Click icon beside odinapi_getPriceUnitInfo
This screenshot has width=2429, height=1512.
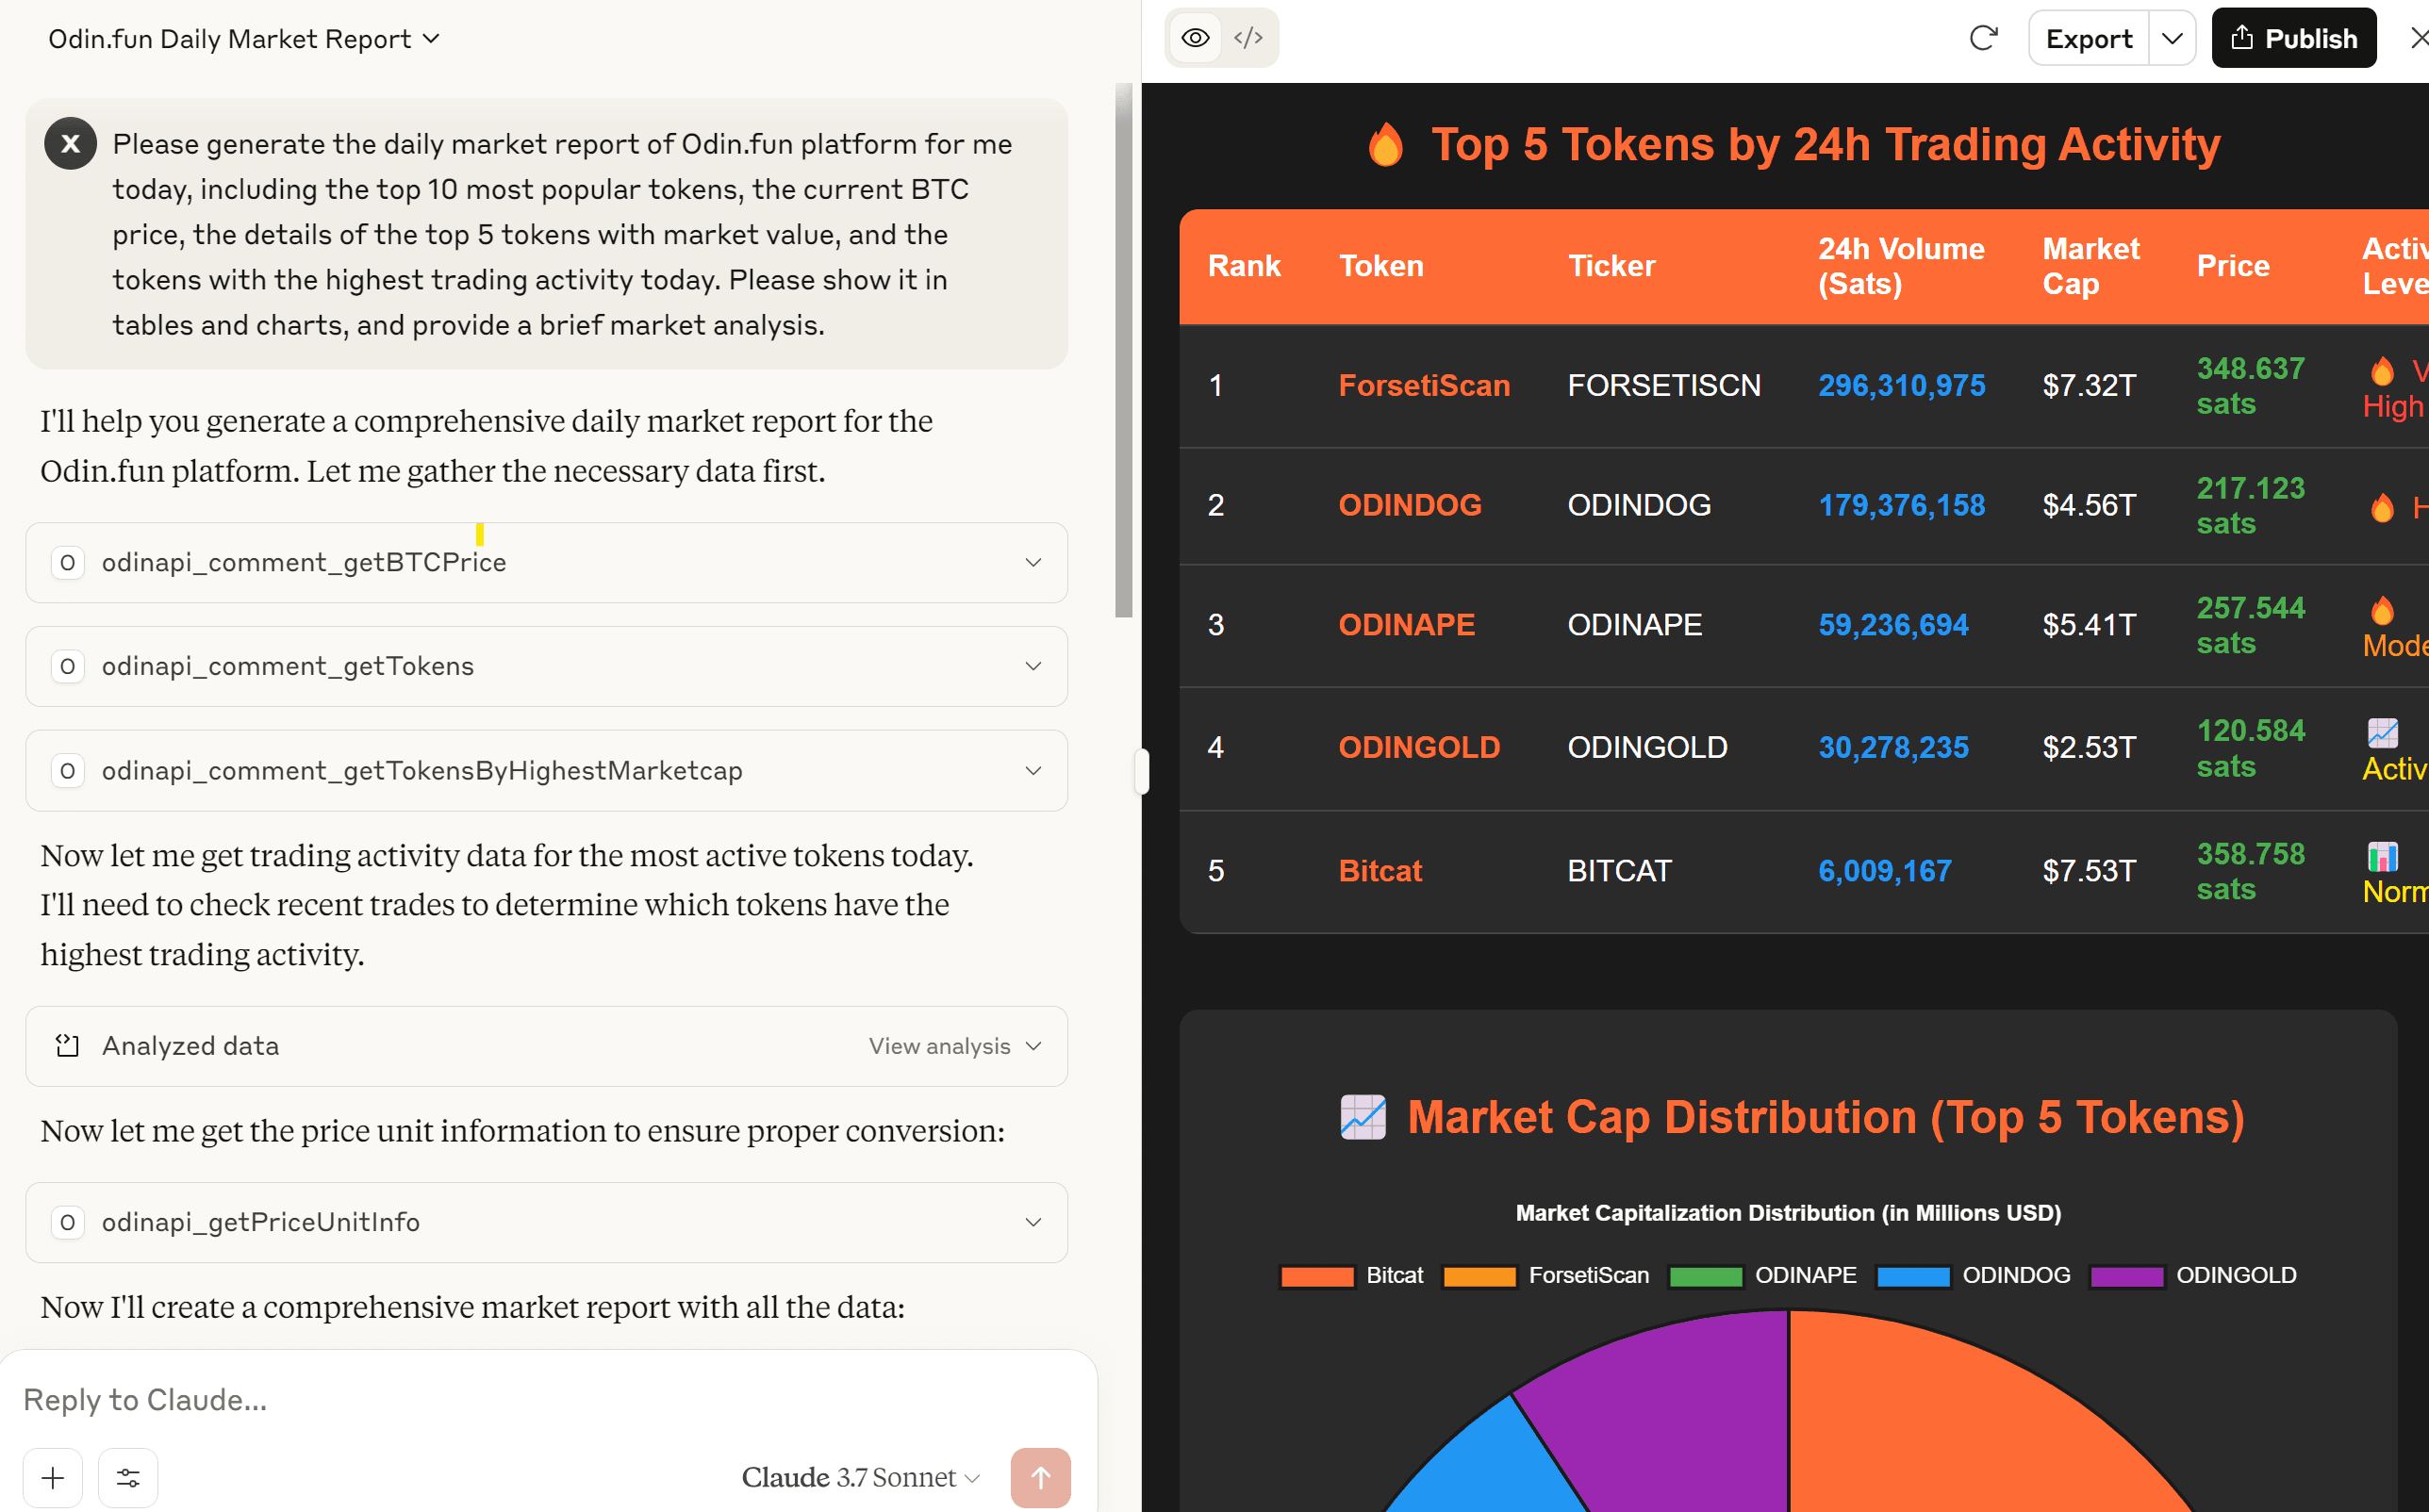pyautogui.click(x=67, y=1222)
